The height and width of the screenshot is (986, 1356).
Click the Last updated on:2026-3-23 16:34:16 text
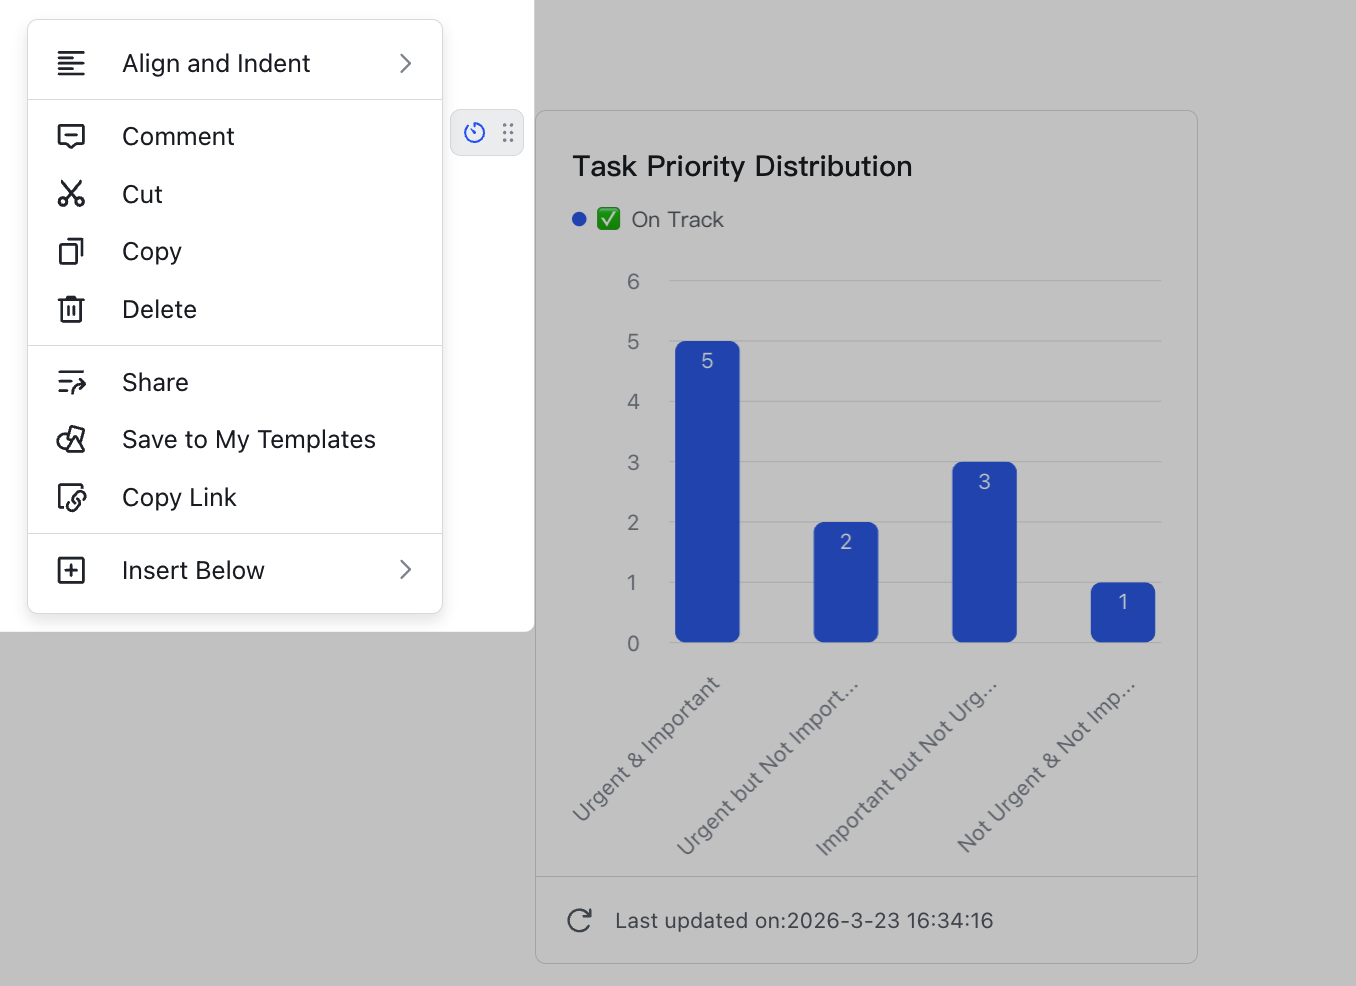804,920
